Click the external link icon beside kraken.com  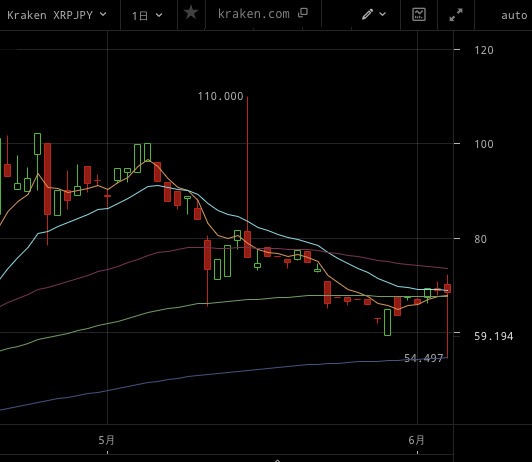pyautogui.click(x=303, y=13)
